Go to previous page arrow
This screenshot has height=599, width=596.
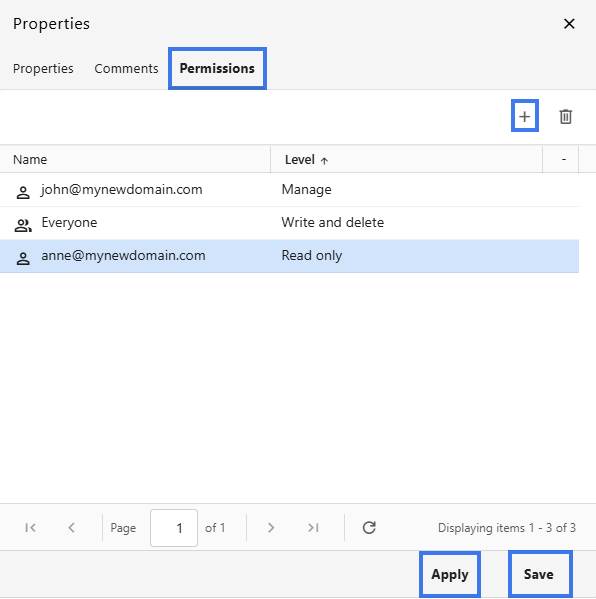71,528
